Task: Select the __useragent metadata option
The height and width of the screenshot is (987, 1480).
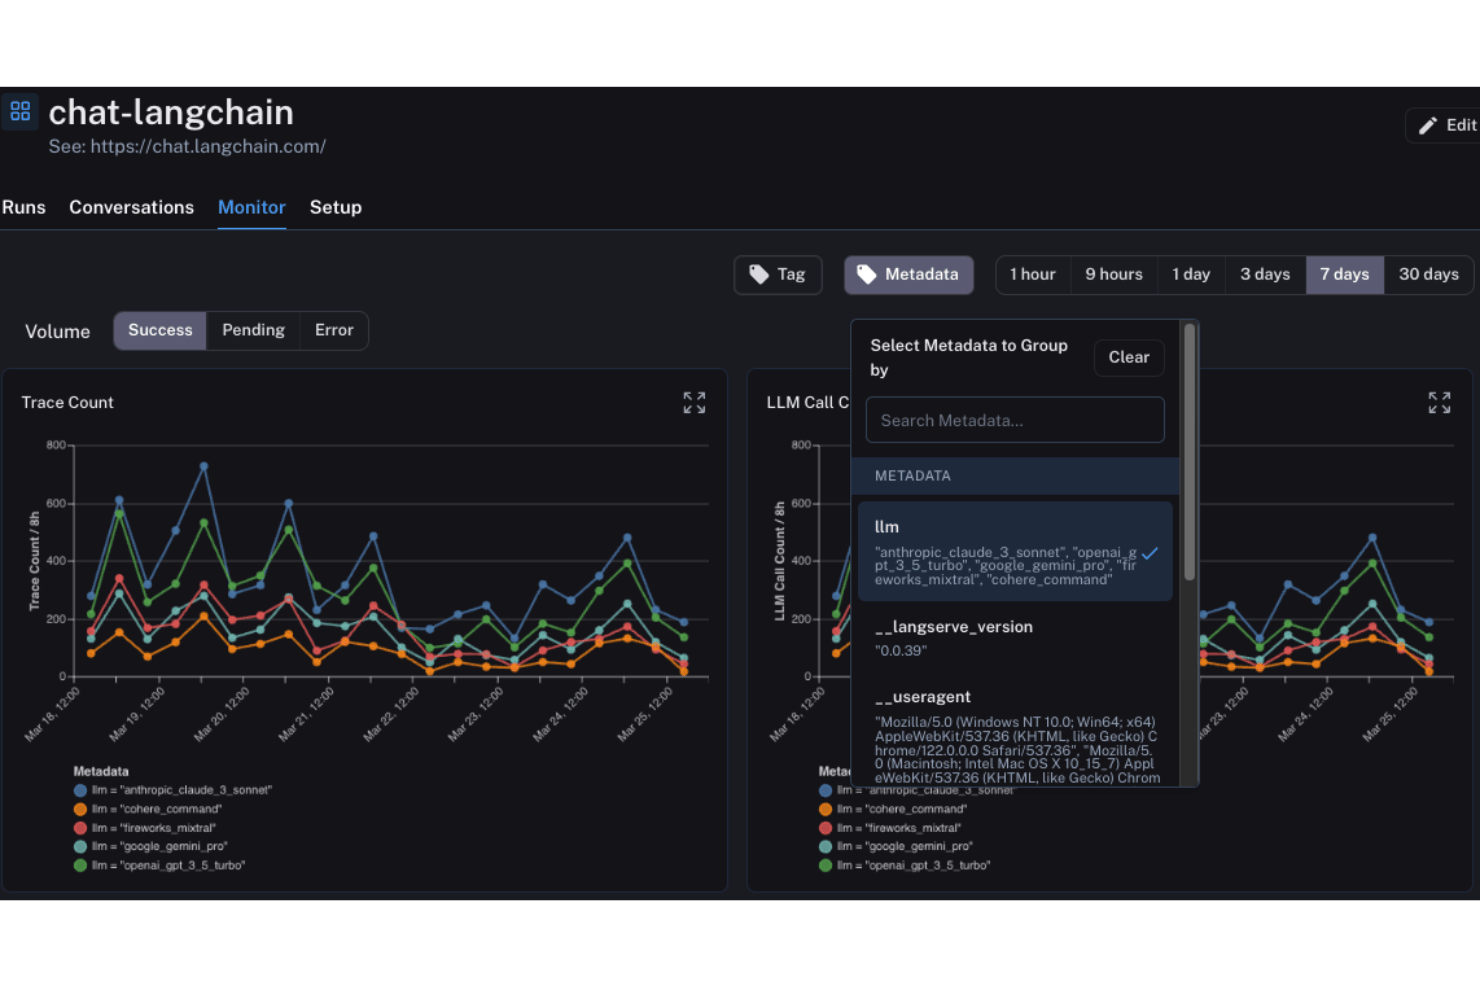Action: (x=1015, y=735)
